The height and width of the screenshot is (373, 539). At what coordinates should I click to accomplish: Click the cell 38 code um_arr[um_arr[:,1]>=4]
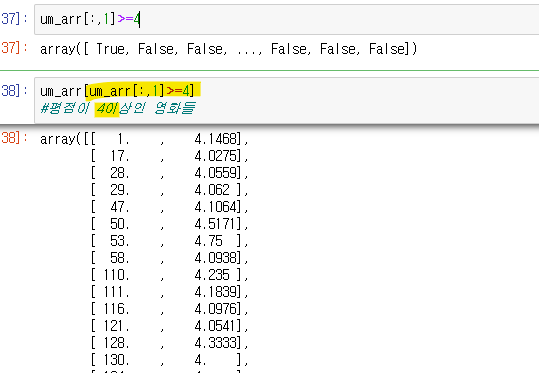pyautogui.click(x=117, y=91)
